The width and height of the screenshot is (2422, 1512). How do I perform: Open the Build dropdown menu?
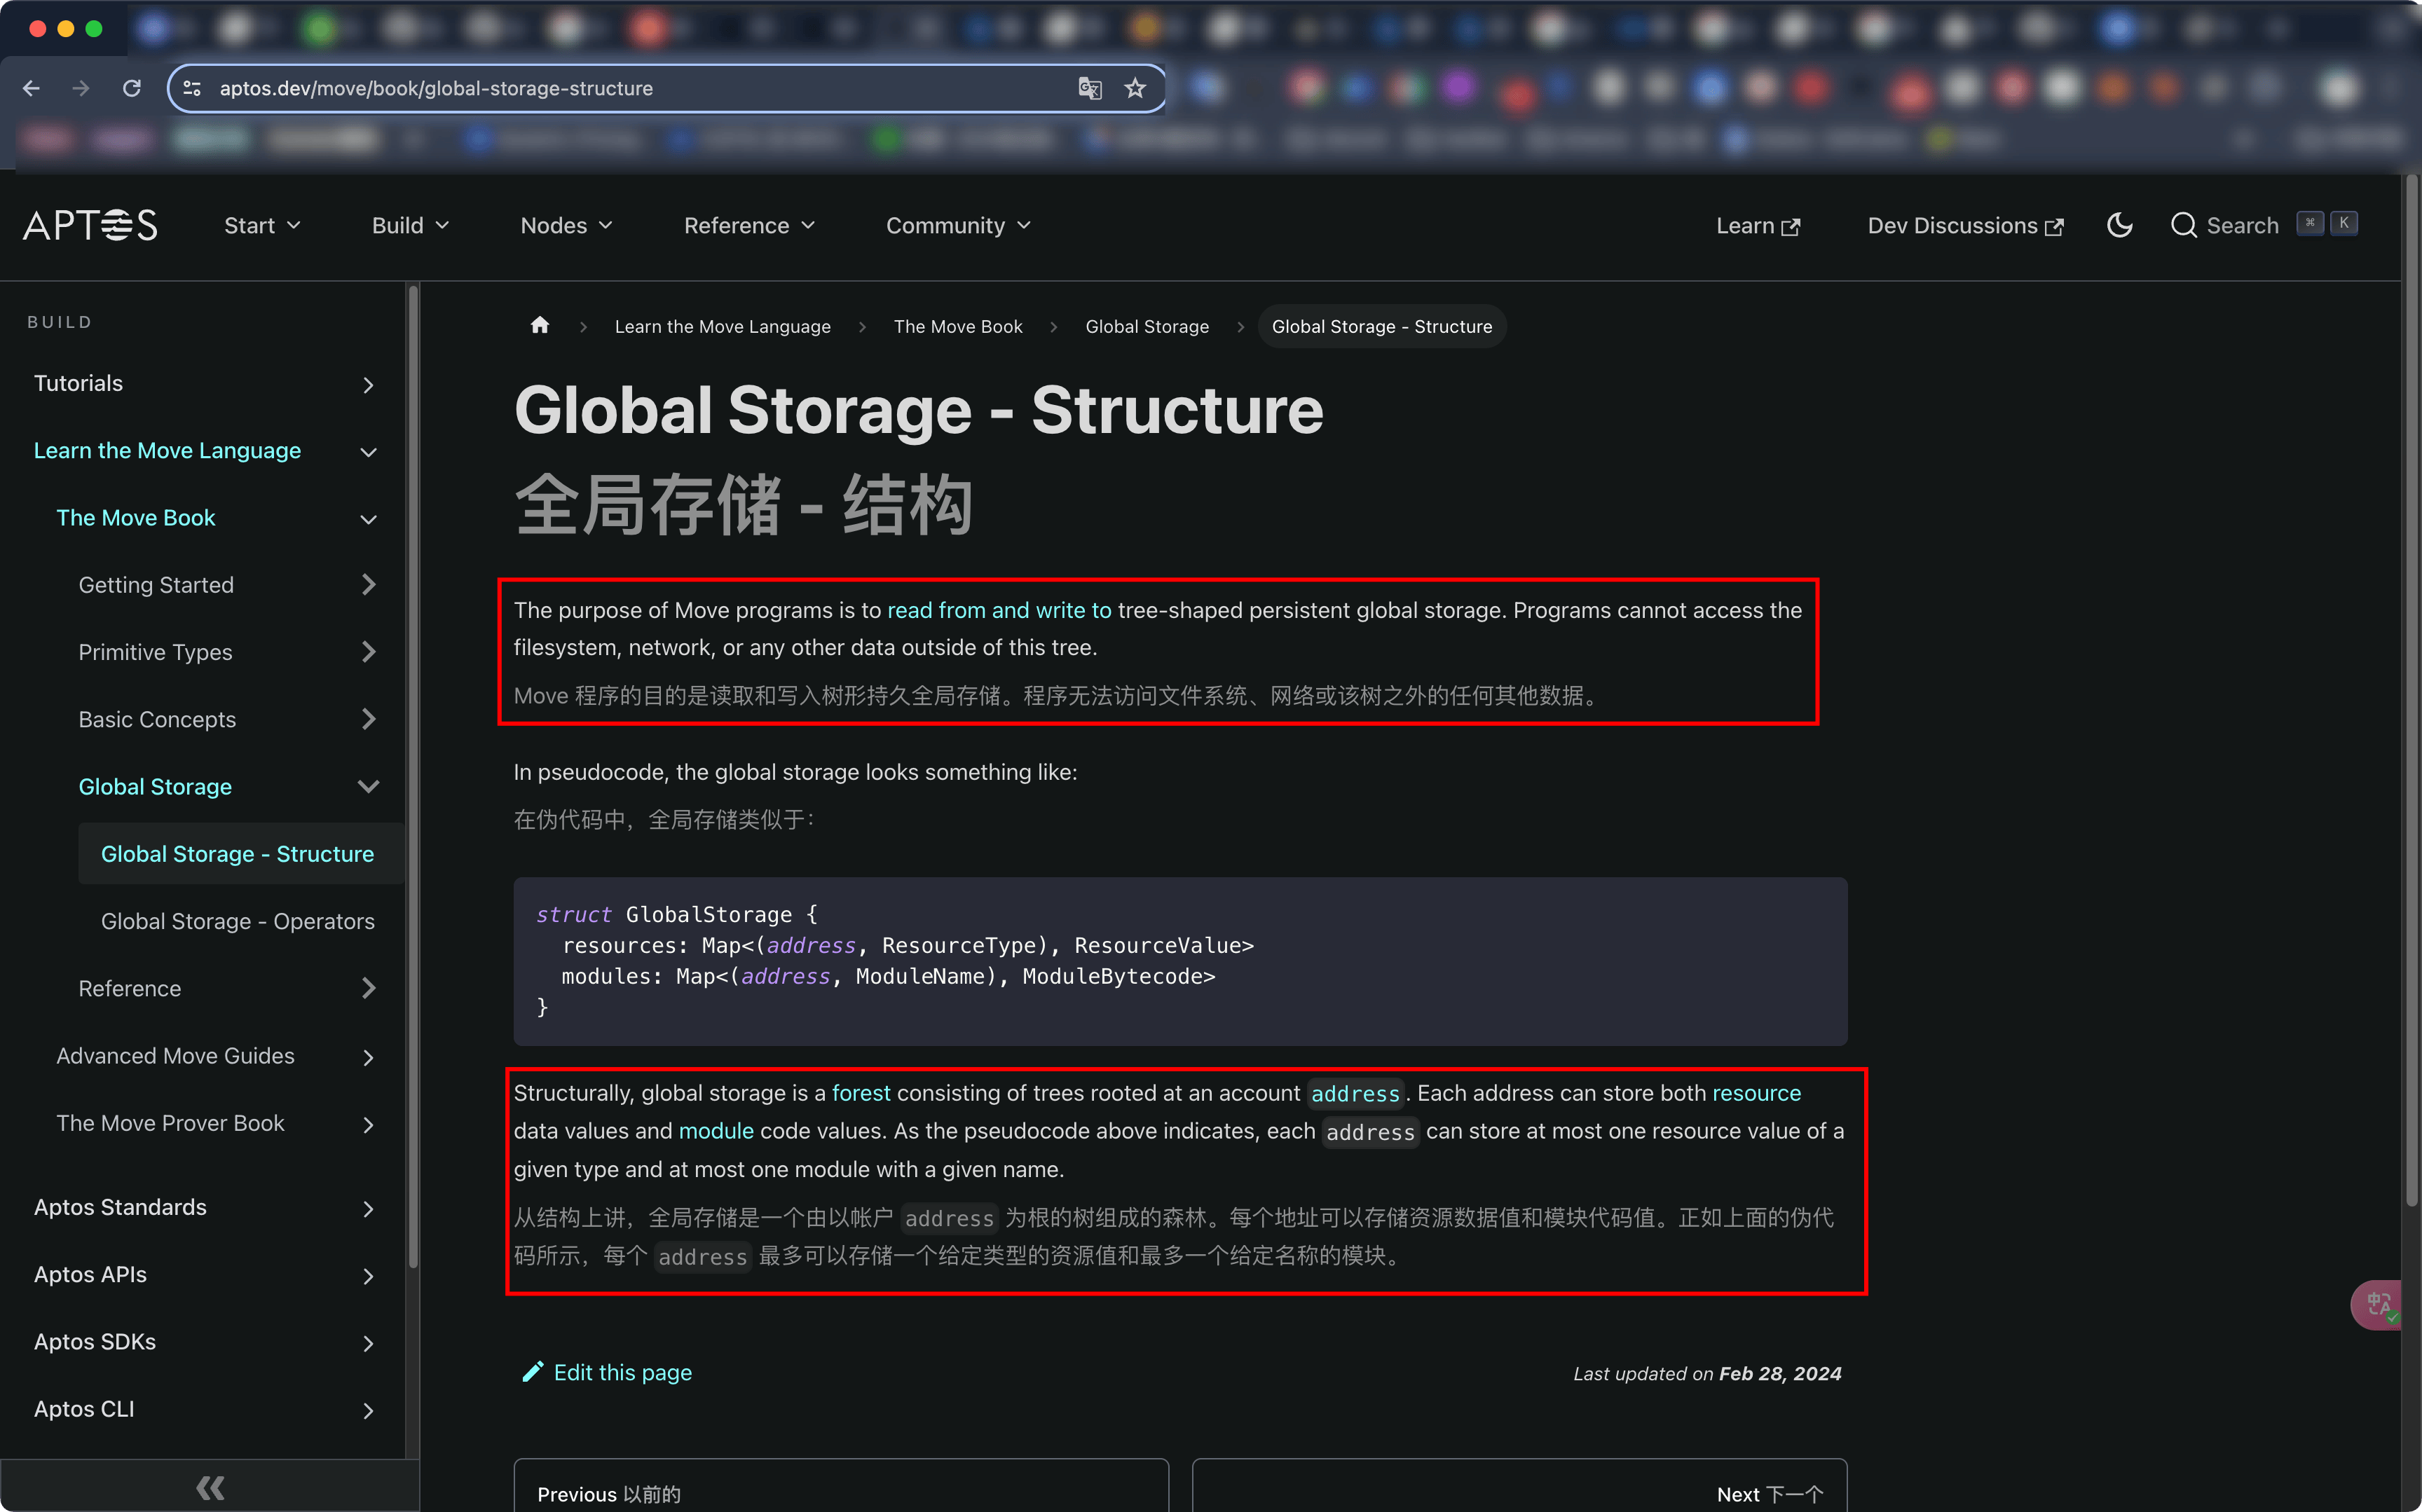click(x=410, y=225)
